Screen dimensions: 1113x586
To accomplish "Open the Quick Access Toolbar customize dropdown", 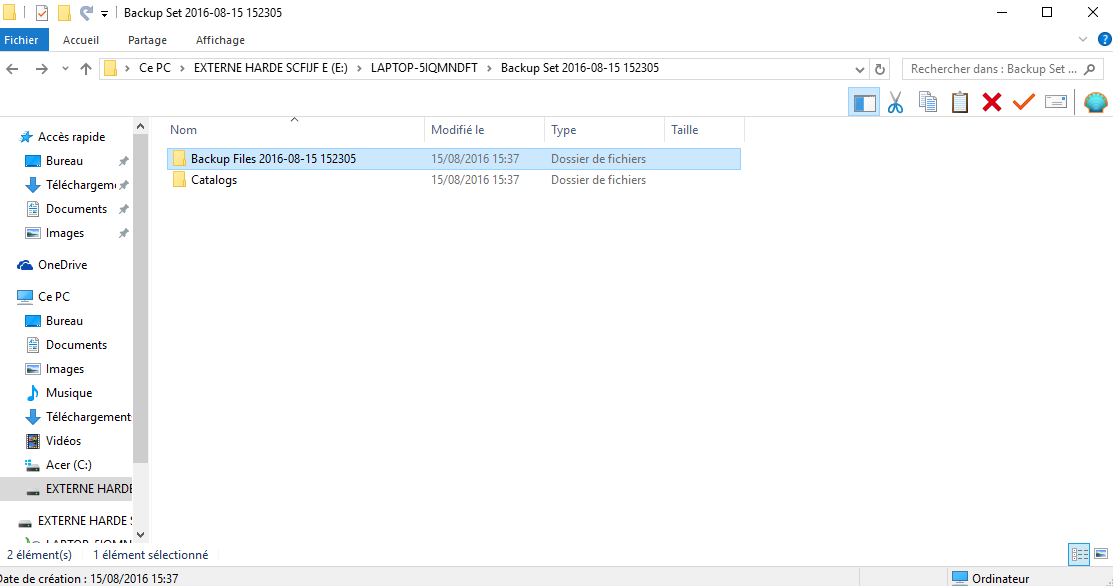I will (x=104, y=13).
